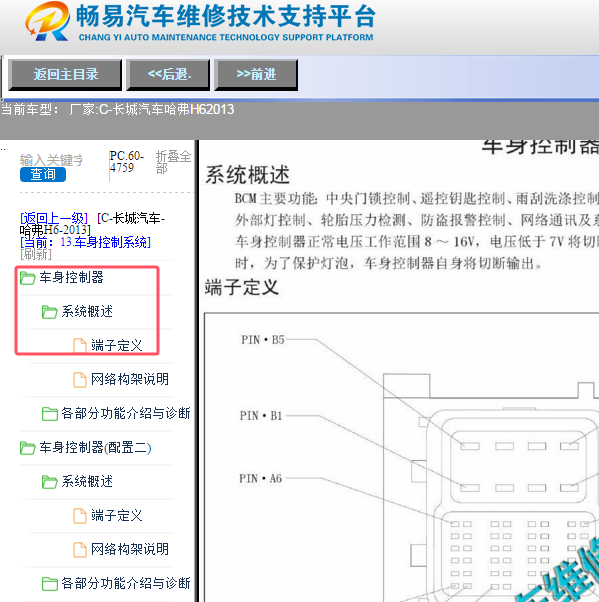Click the [当前: 13.车身控制系统] link
This screenshot has width=599, height=602.
coord(85,242)
